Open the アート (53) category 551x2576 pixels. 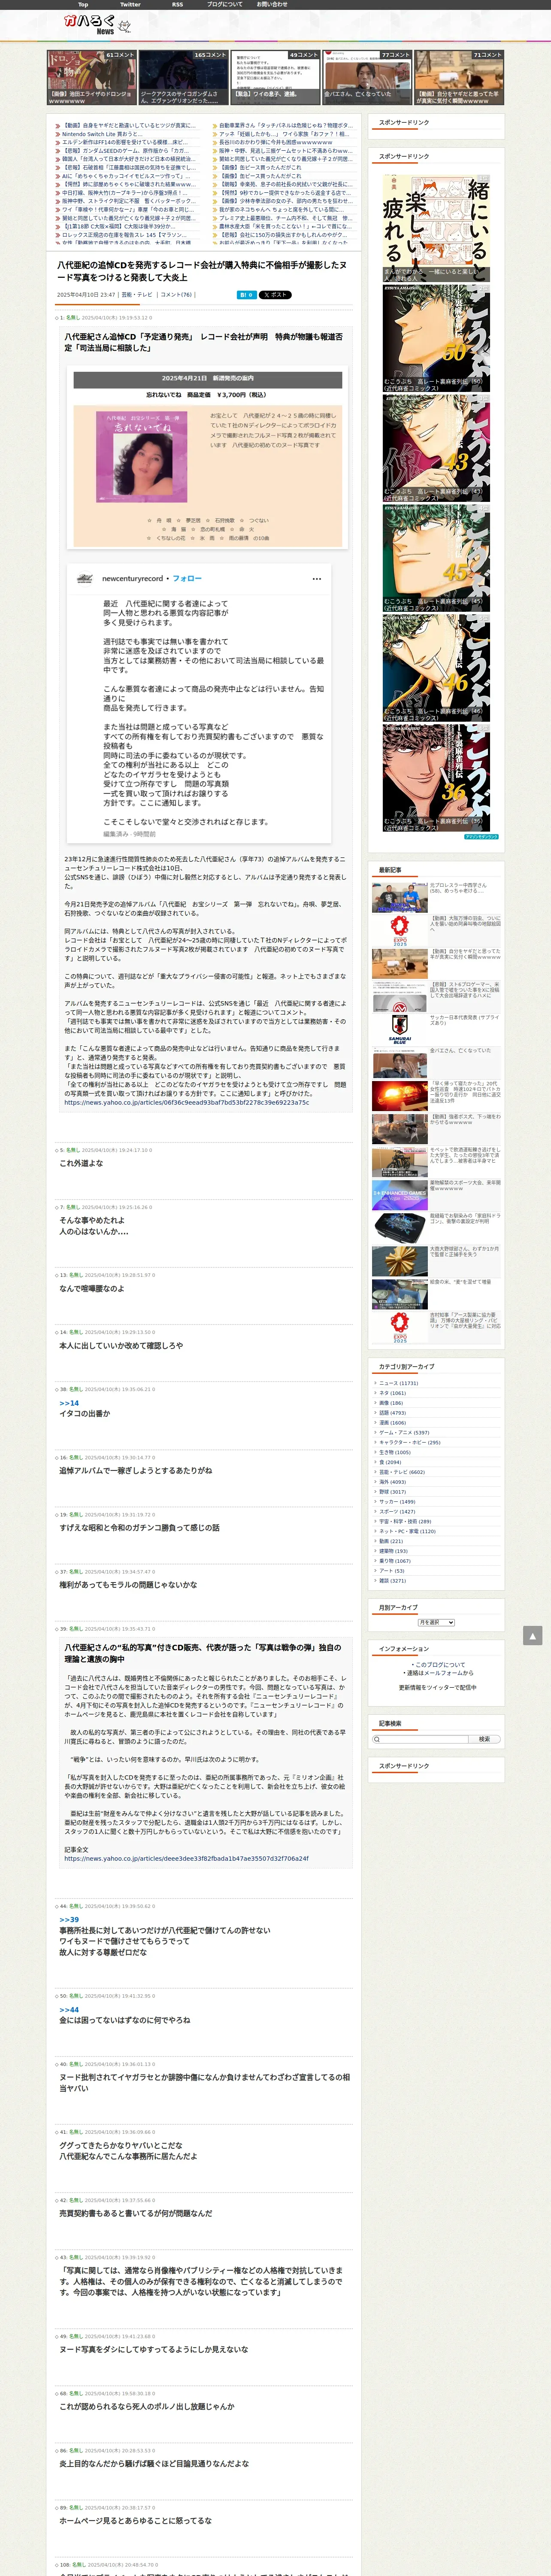click(x=392, y=1571)
